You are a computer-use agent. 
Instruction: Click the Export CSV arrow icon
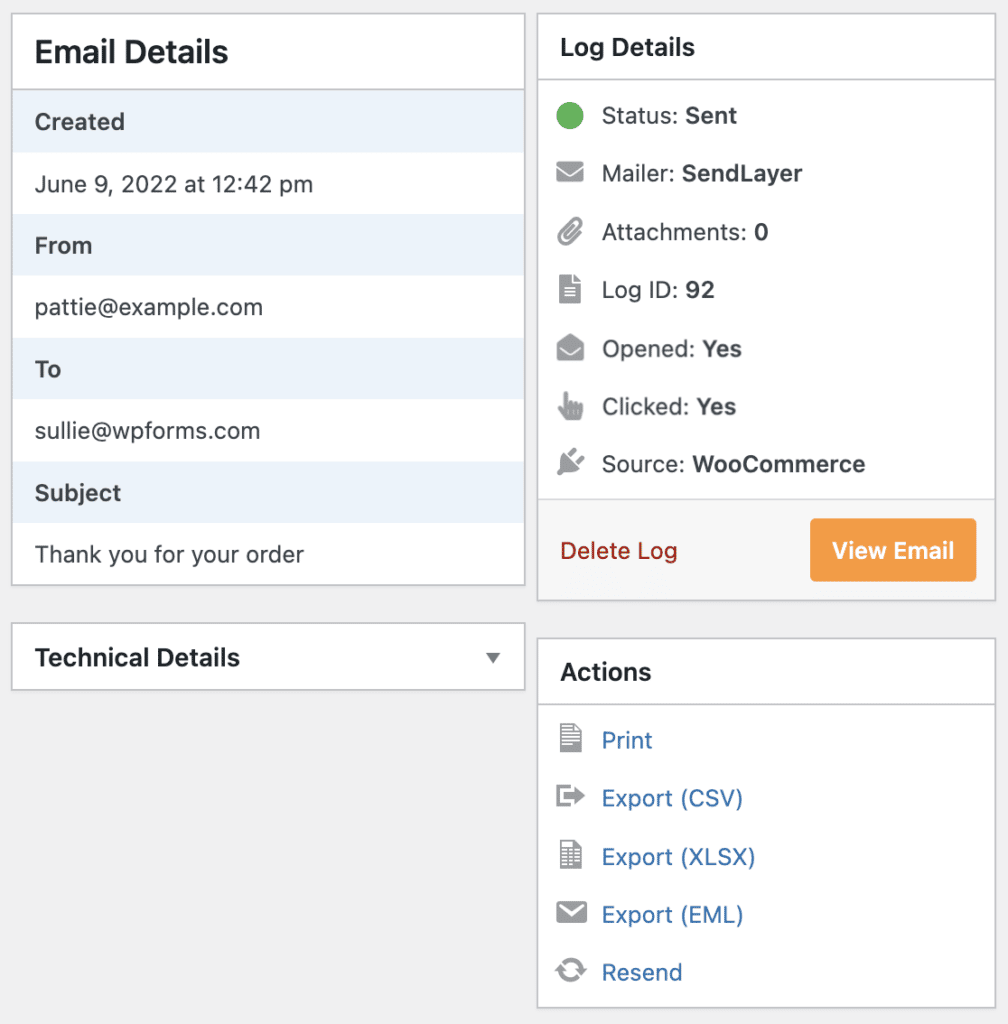click(570, 797)
